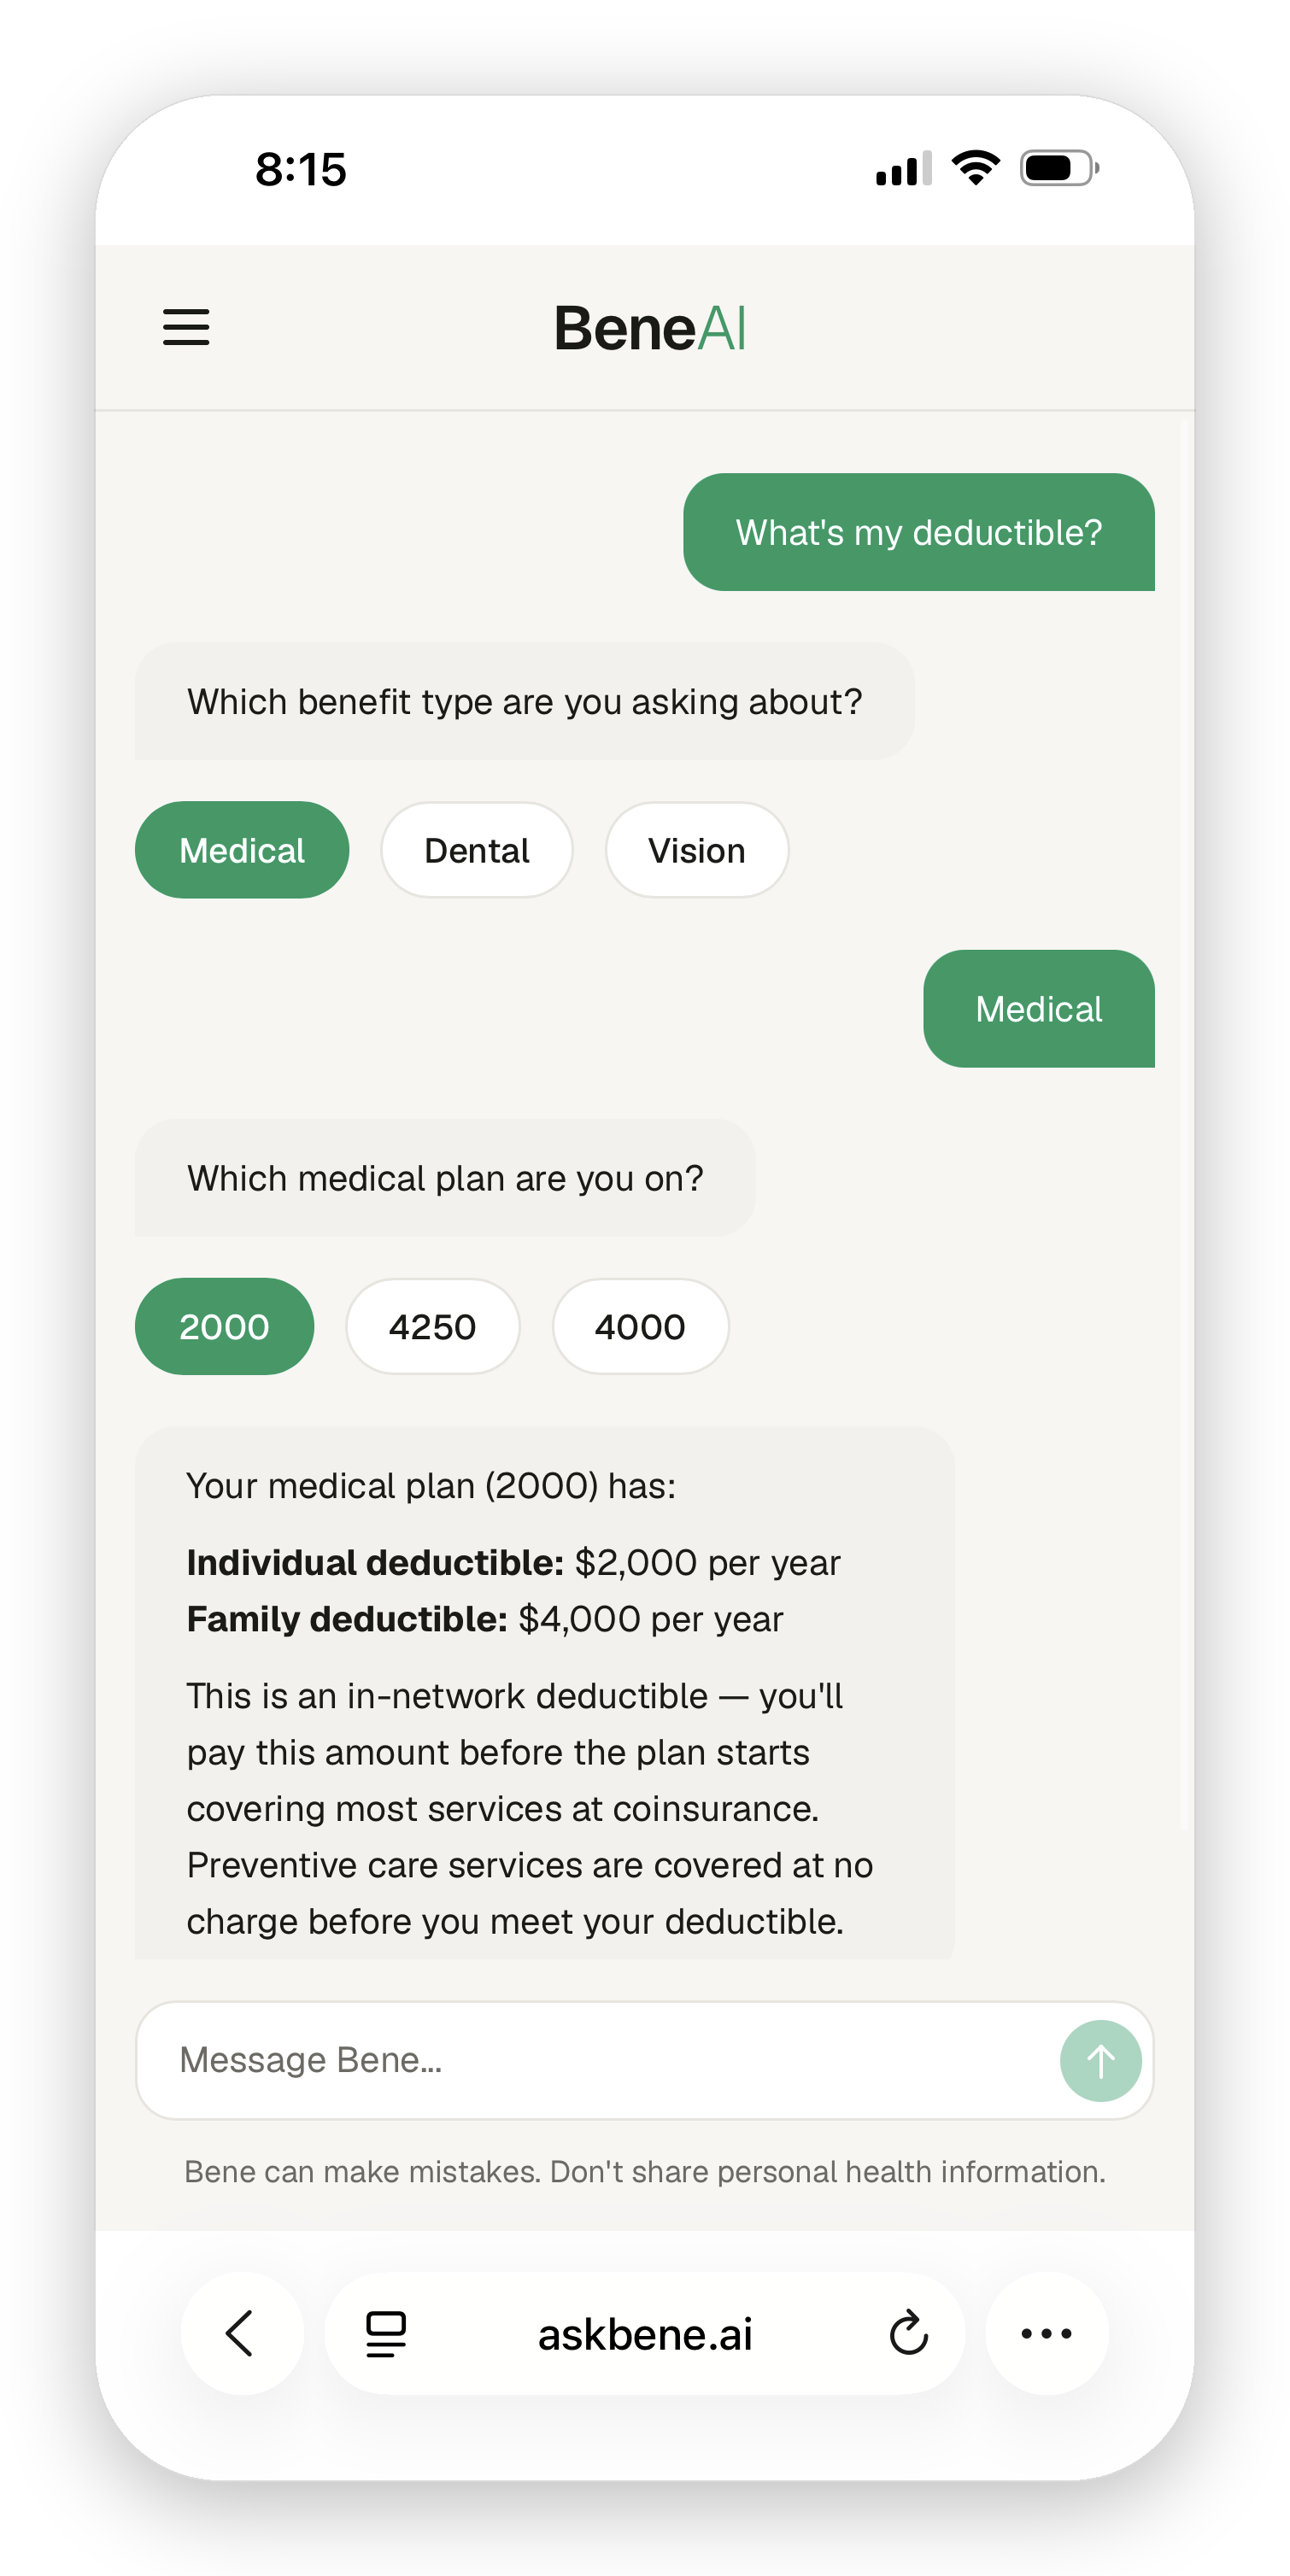Select the Medical benefit chip
The height and width of the screenshot is (2576, 1290).
[242, 850]
